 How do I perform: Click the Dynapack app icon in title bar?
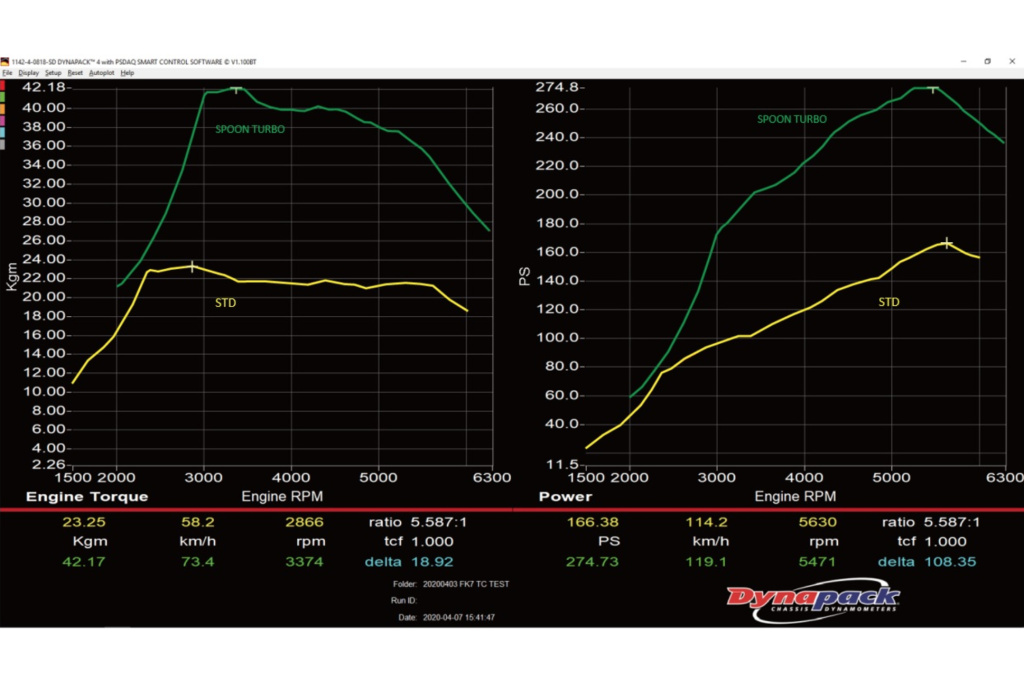[5, 61]
